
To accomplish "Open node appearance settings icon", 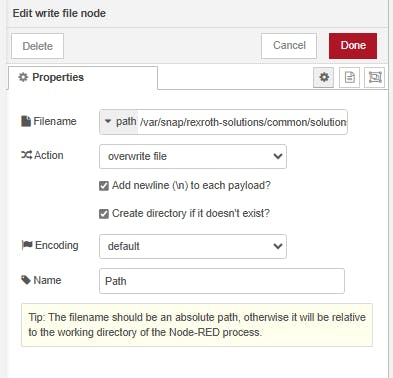I will pos(374,77).
